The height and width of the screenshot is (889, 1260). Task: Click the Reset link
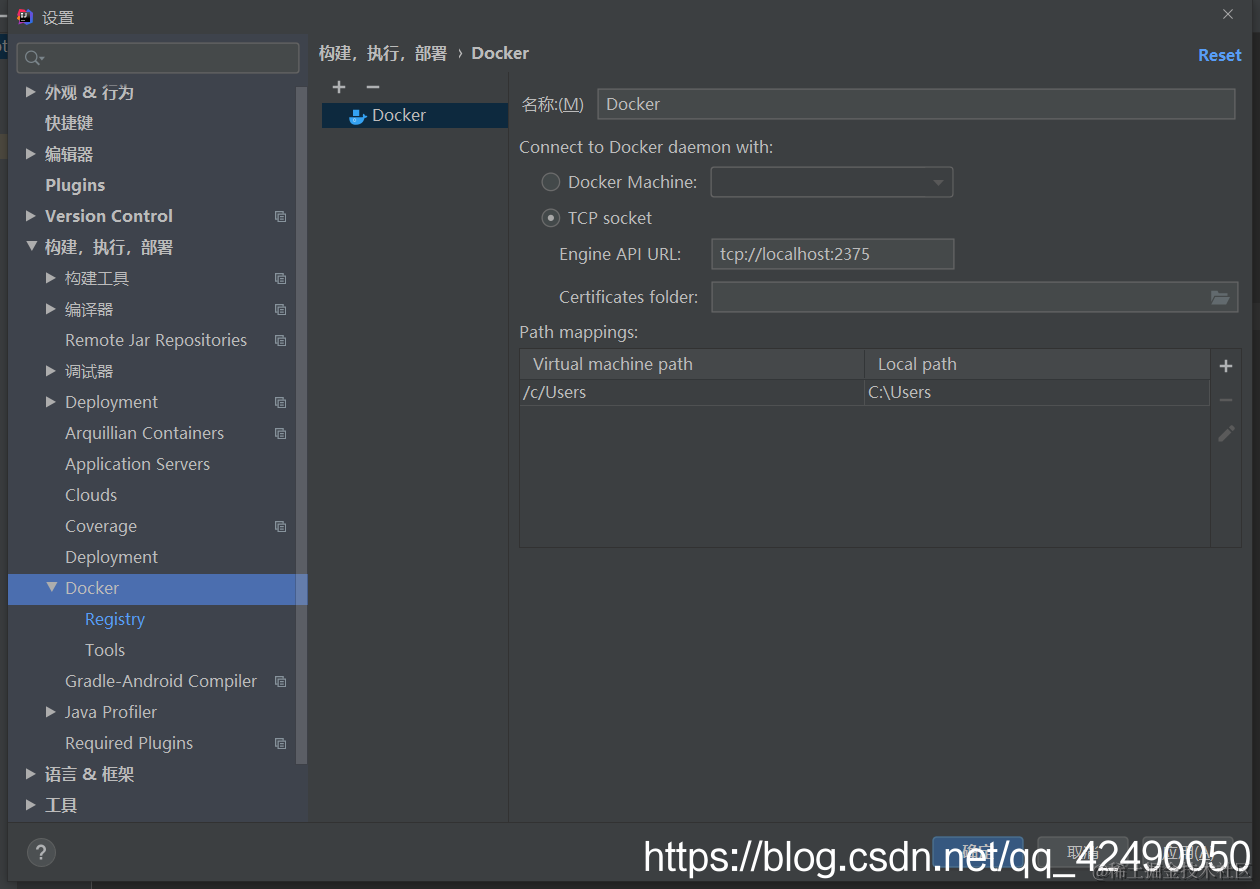(1219, 55)
